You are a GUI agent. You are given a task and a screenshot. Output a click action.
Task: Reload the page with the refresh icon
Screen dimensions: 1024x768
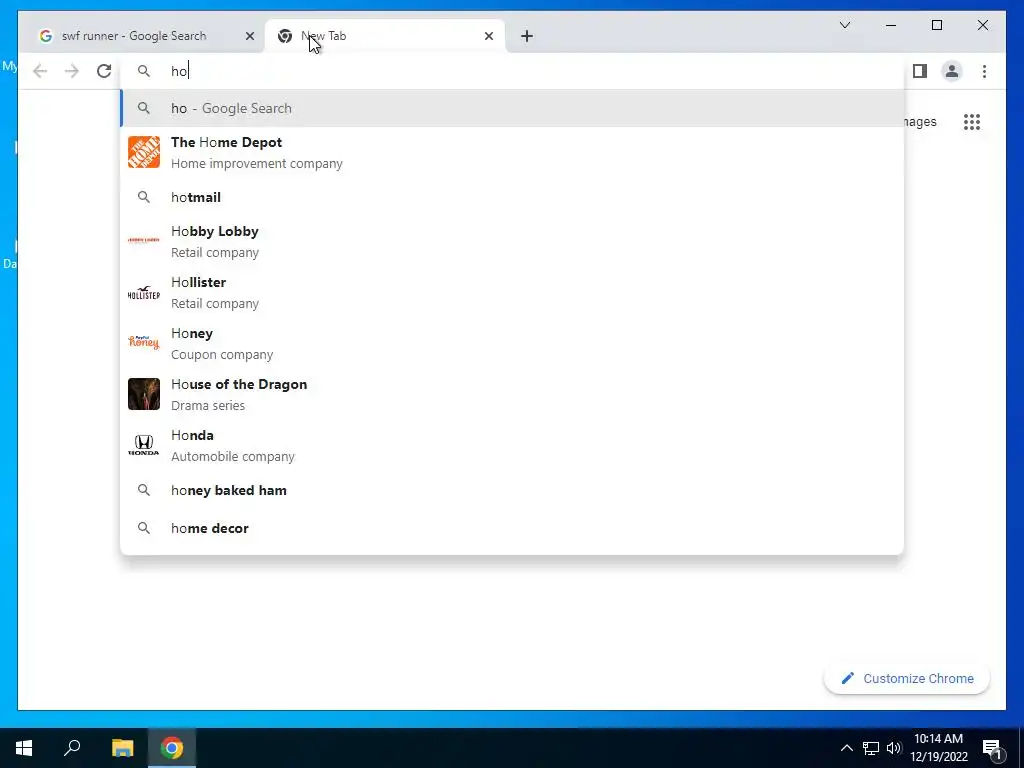click(x=104, y=71)
